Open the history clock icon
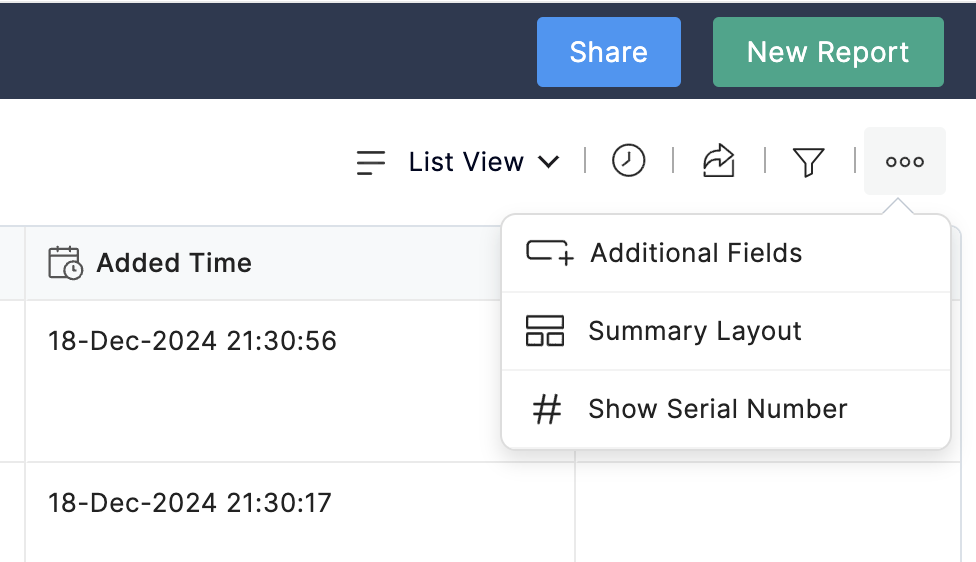The width and height of the screenshot is (976, 562). pos(628,161)
